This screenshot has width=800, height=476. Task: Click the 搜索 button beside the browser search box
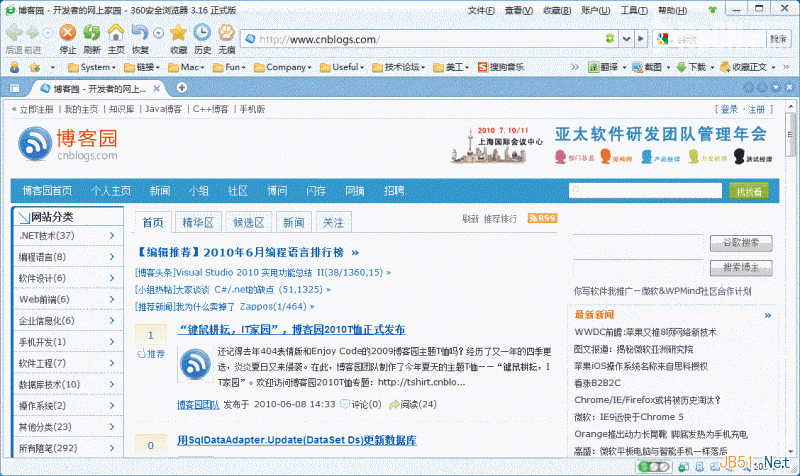778,39
